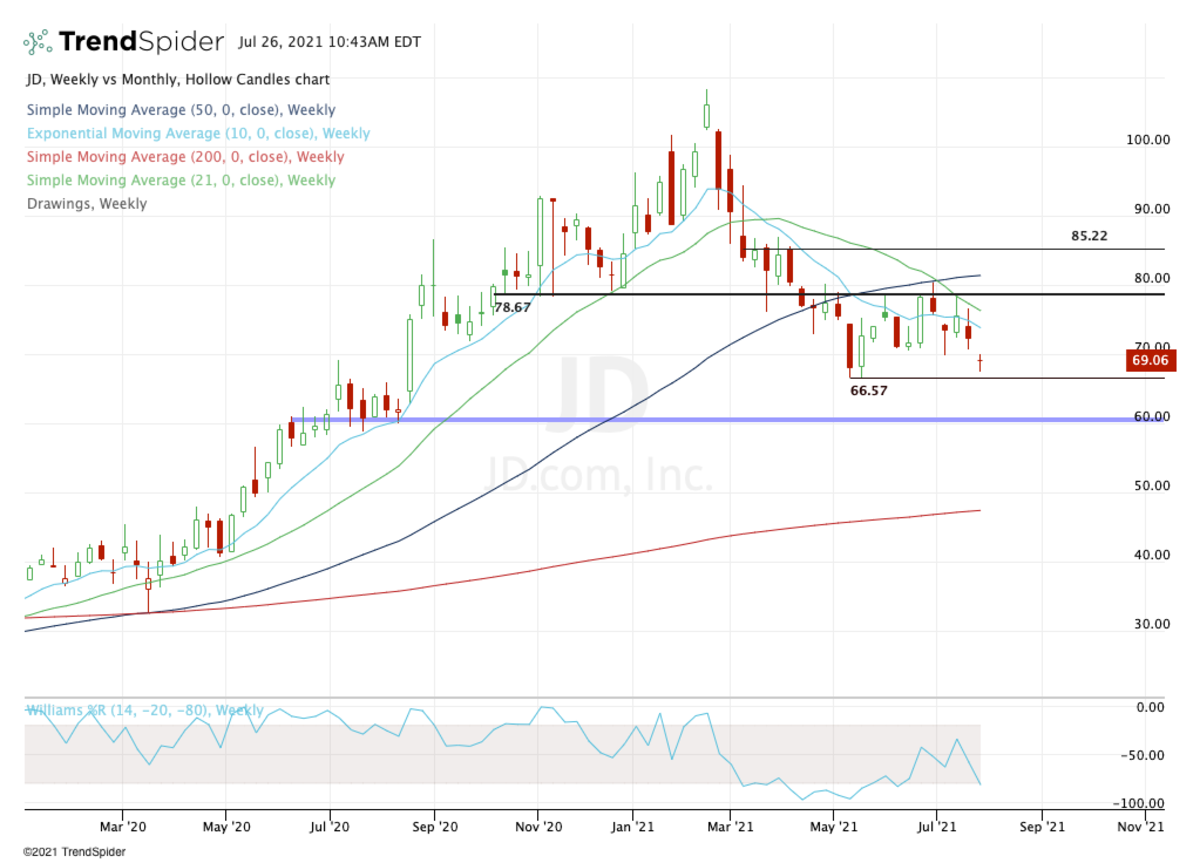Select the purple horizontal line at 60.00
Viewport: 1200px width, 863px height.
(x=727, y=420)
